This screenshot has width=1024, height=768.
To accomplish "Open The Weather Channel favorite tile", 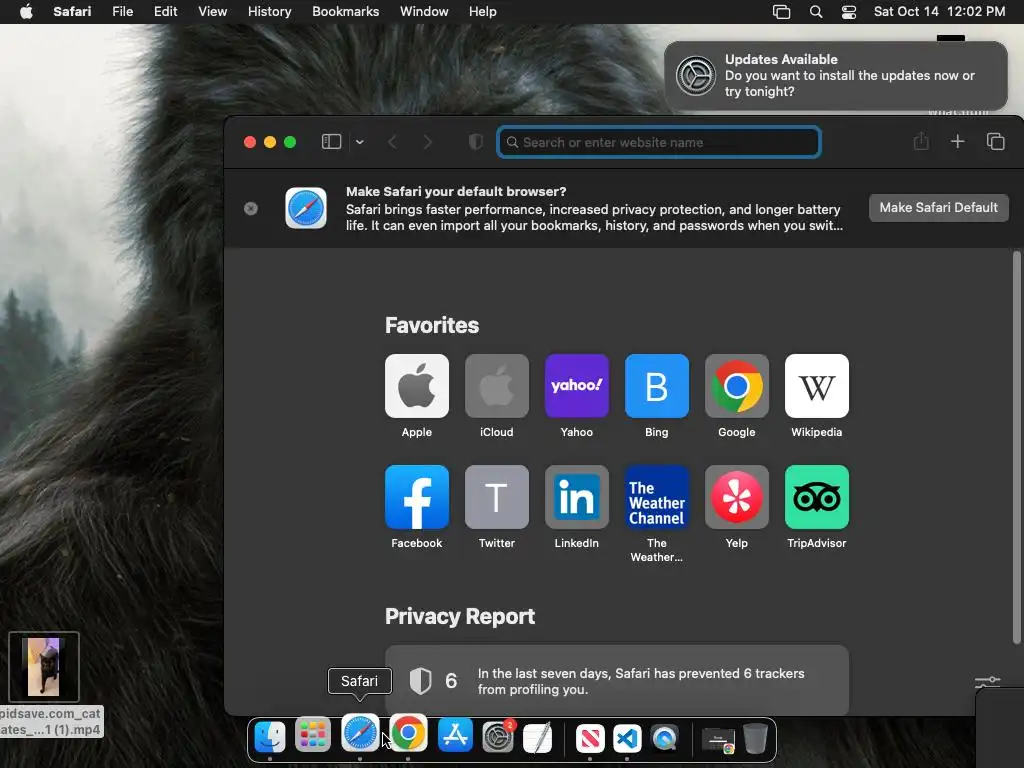I will [x=656, y=497].
